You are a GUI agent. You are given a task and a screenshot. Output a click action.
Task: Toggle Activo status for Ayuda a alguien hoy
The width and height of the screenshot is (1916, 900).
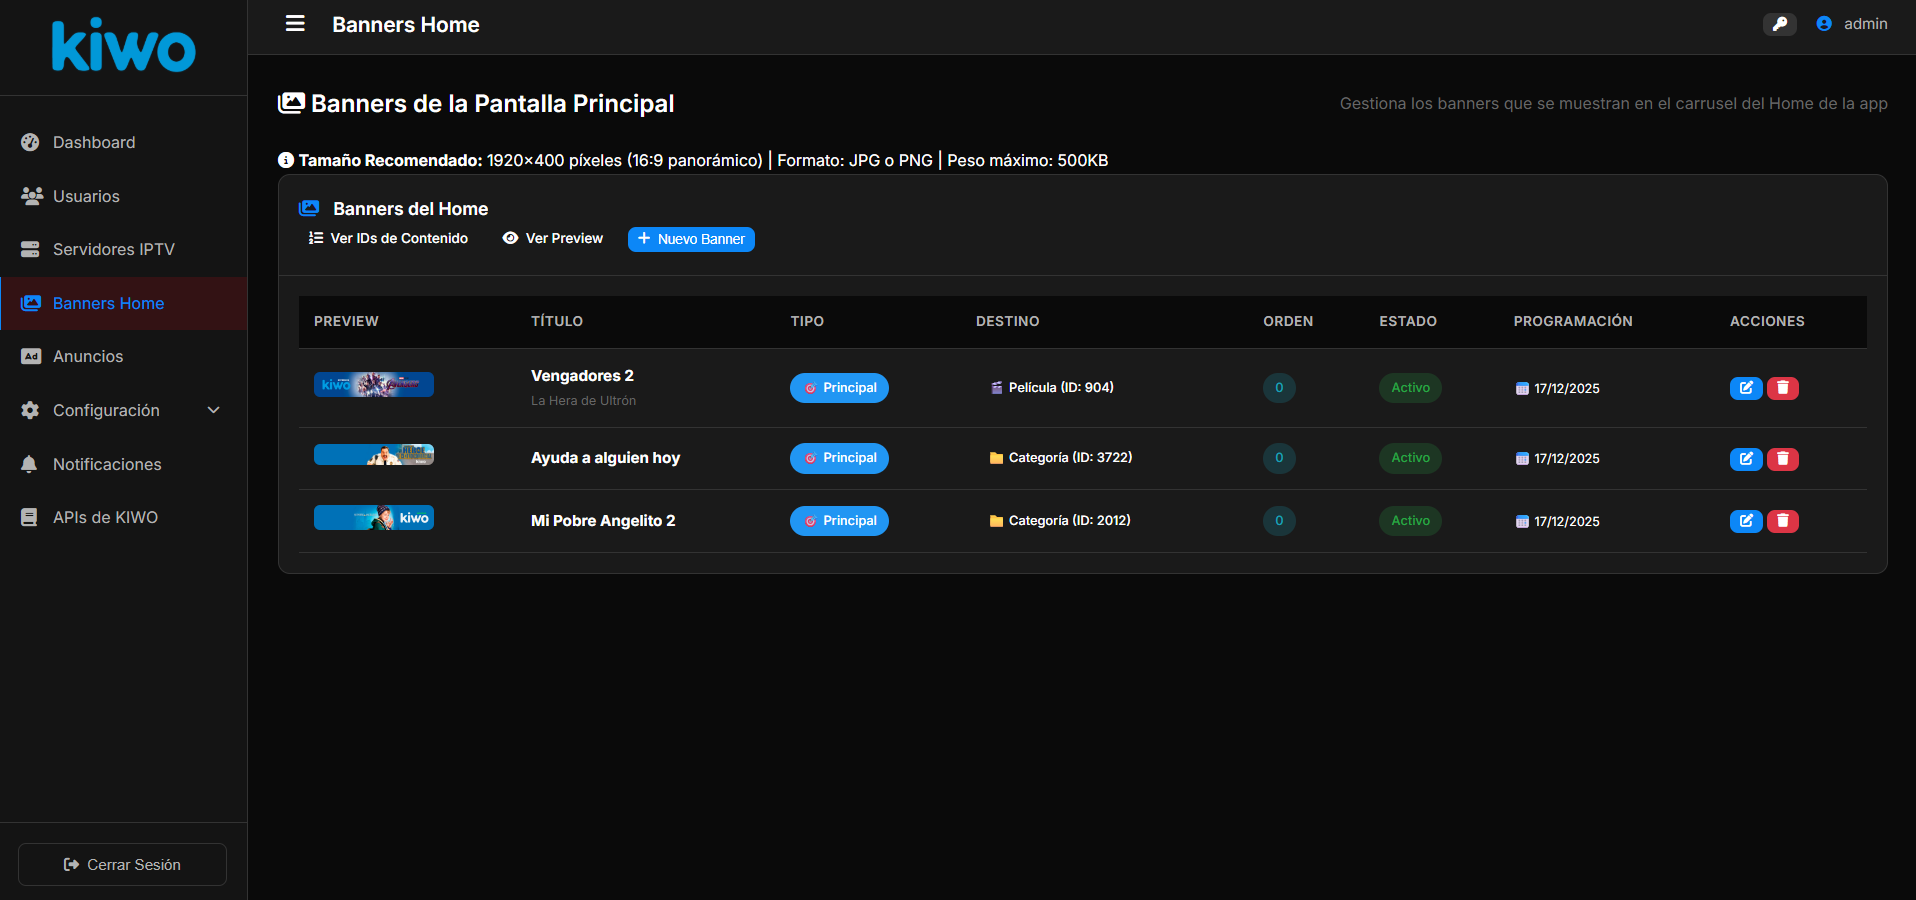(1410, 458)
